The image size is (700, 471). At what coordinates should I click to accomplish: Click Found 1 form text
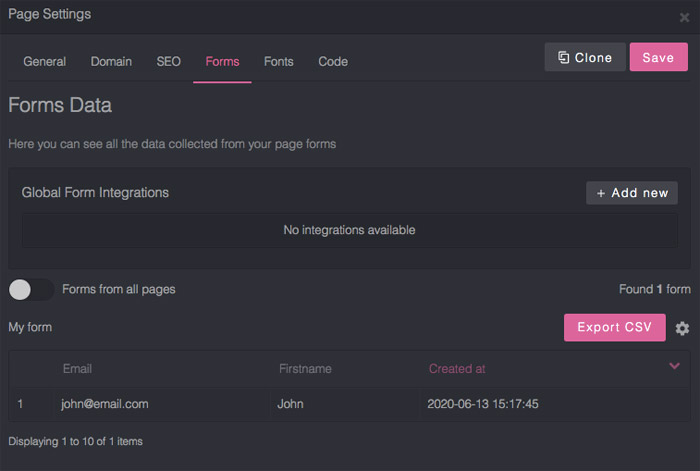[x=654, y=289]
